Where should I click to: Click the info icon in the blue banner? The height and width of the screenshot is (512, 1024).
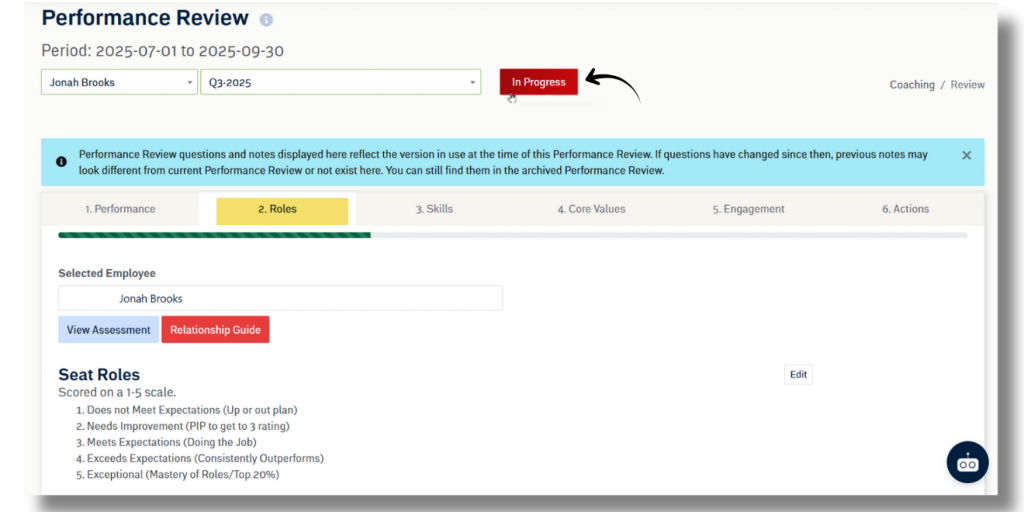(x=61, y=161)
